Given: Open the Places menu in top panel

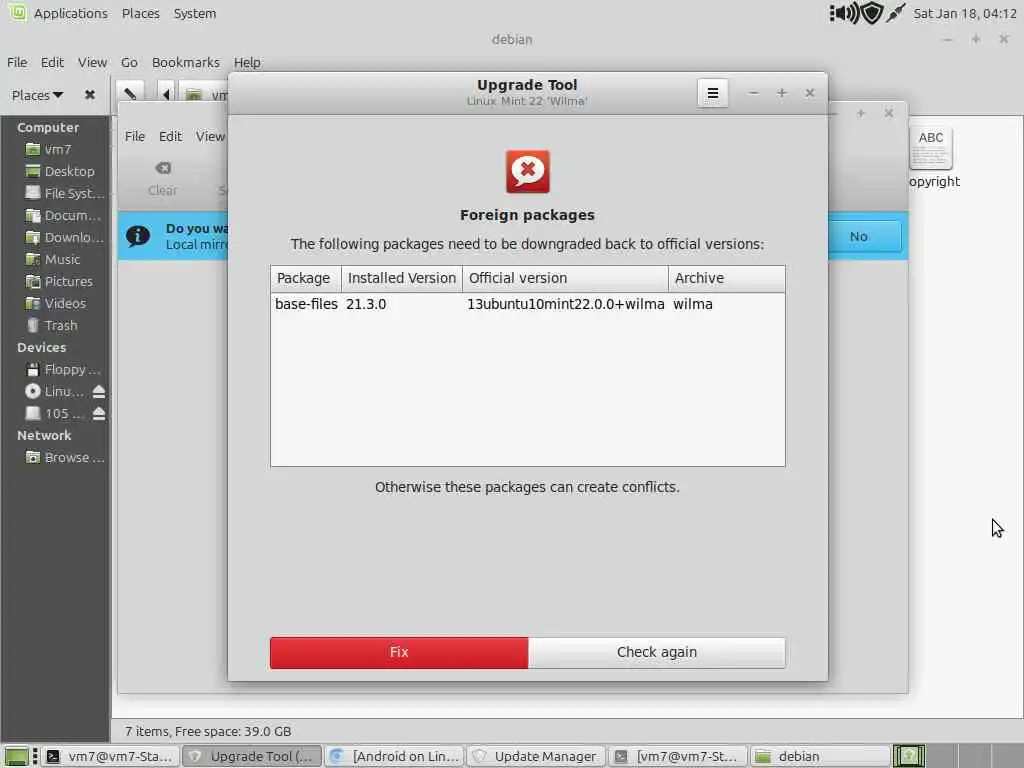Looking at the screenshot, I should coord(140,13).
